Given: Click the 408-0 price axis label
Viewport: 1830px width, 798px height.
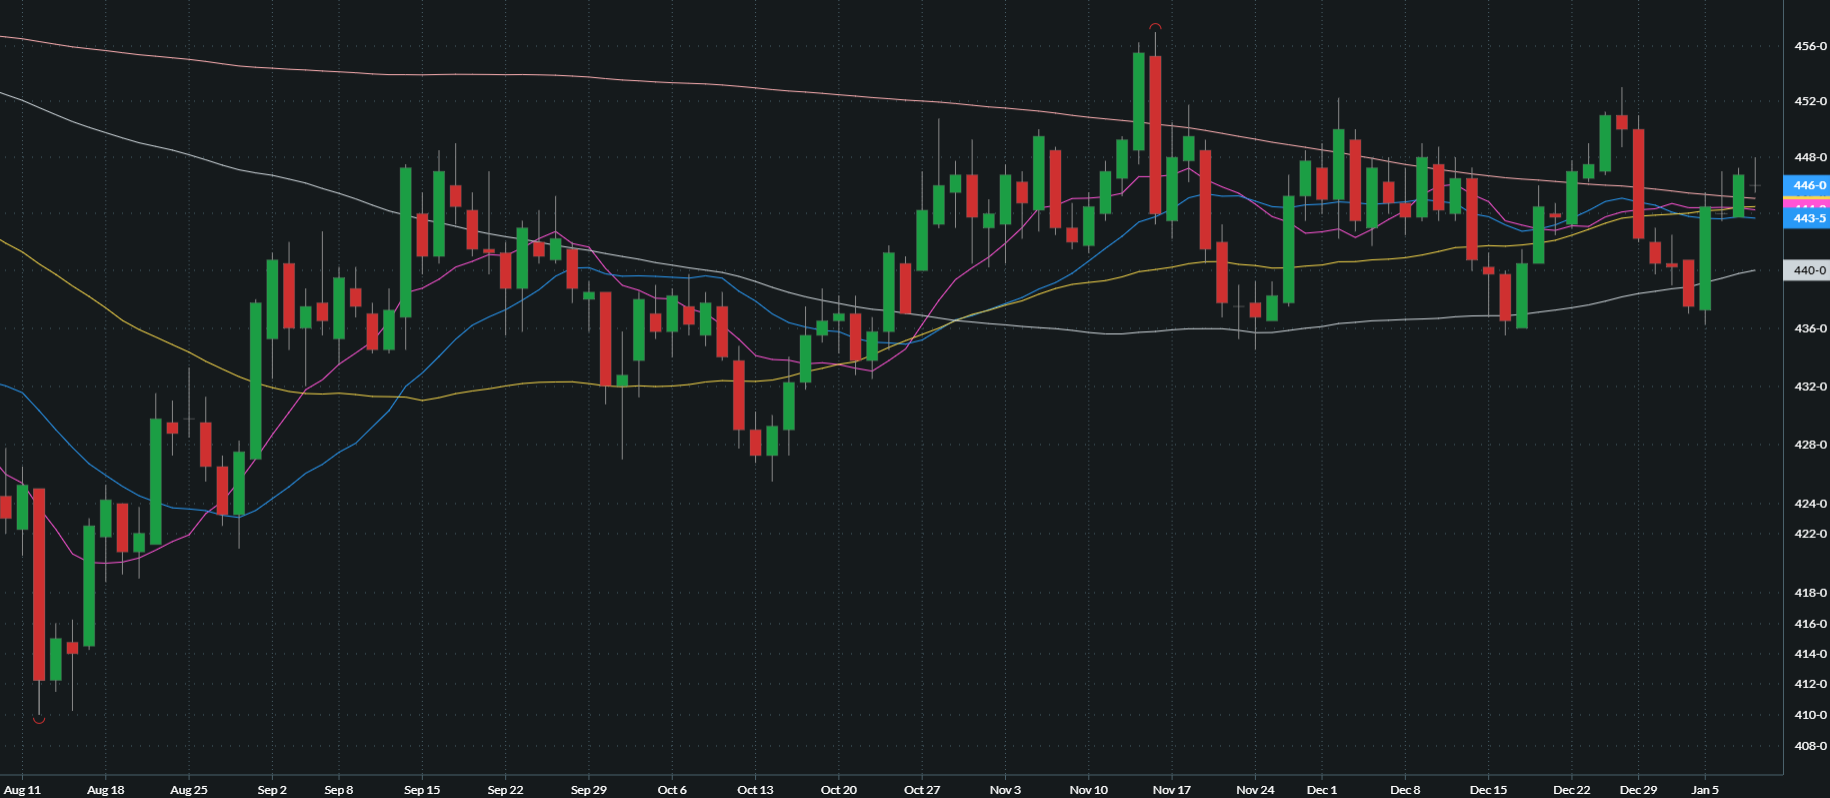Looking at the screenshot, I should [x=1810, y=746].
